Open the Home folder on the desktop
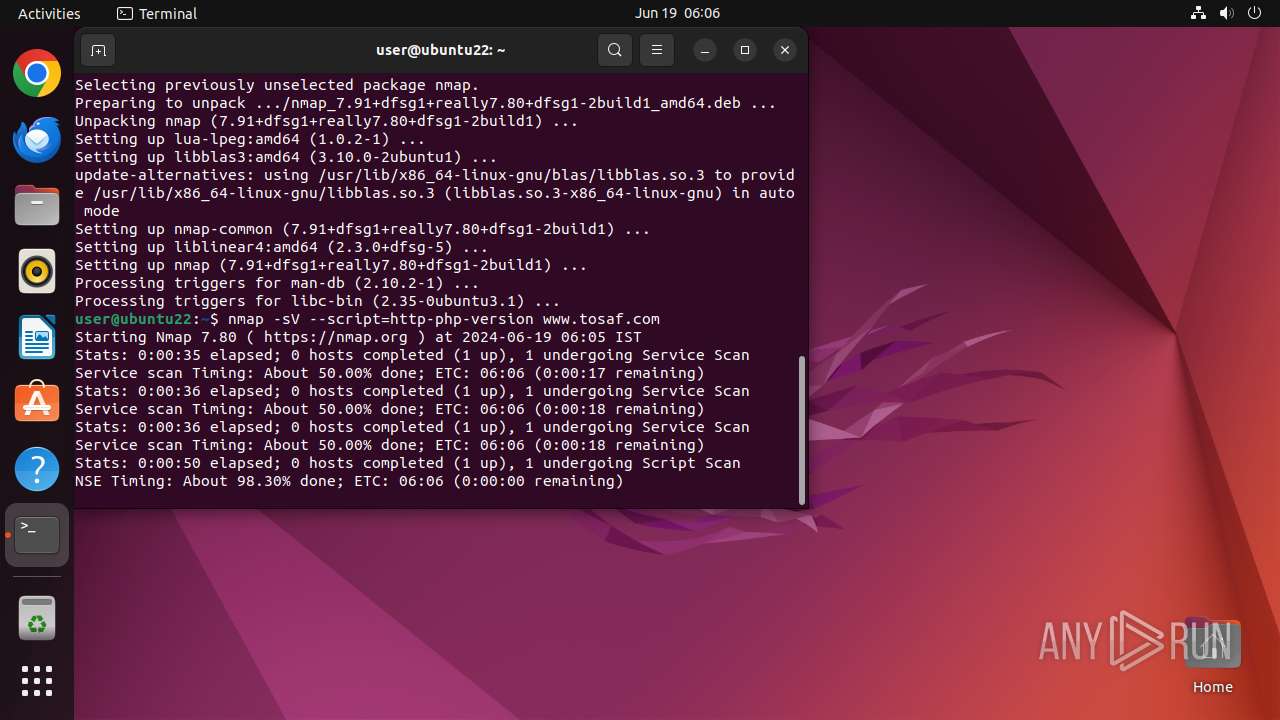The image size is (1280, 720). pos(1212,657)
